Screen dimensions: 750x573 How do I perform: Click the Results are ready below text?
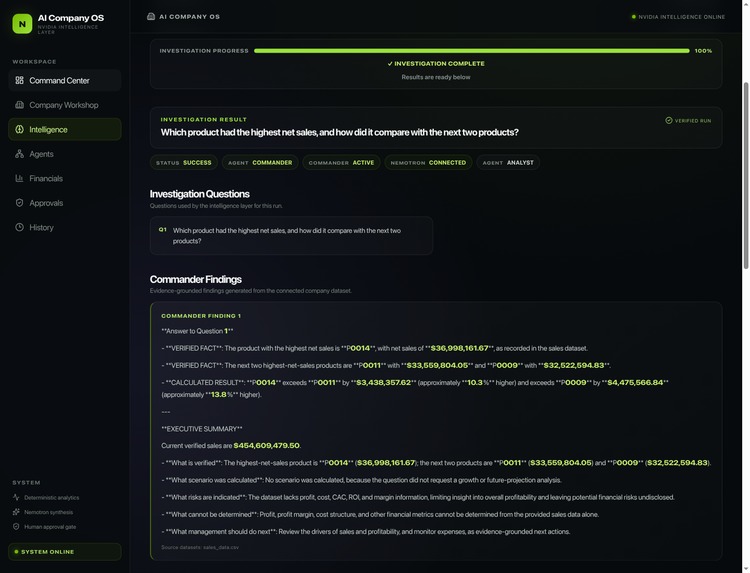[436, 77]
